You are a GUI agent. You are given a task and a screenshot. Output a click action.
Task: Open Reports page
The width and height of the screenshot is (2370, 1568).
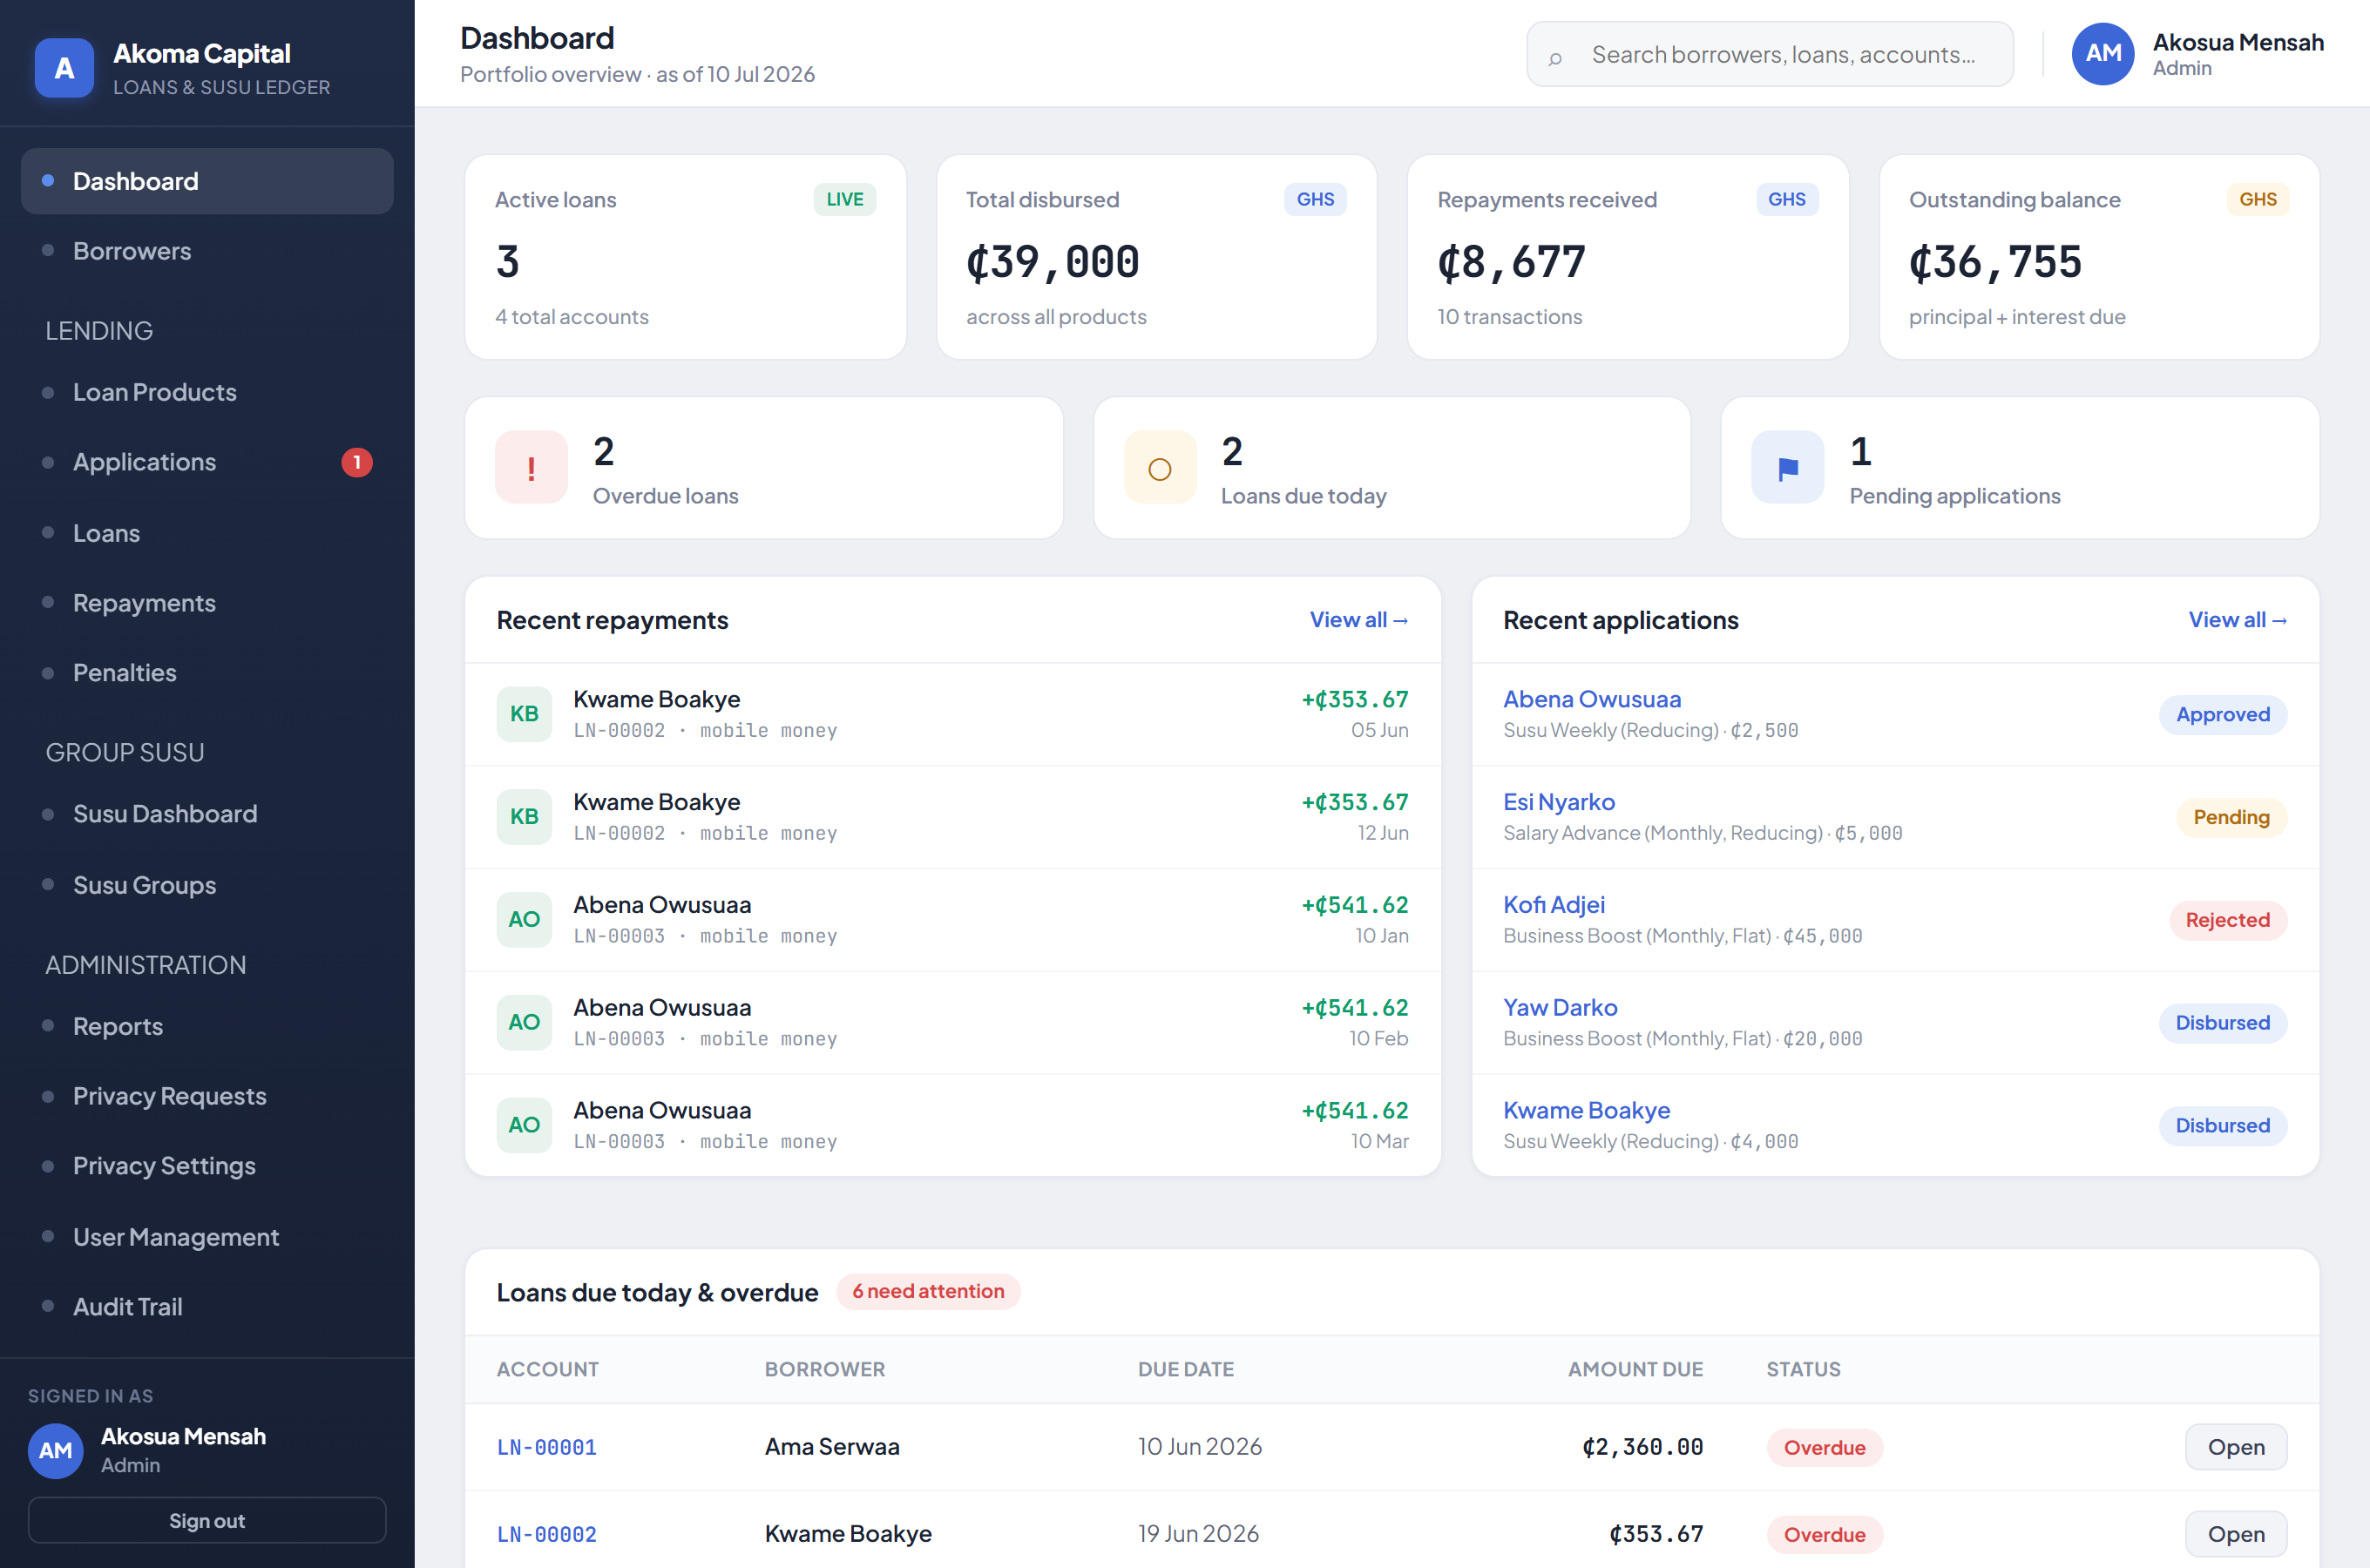(x=207, y=1026)
